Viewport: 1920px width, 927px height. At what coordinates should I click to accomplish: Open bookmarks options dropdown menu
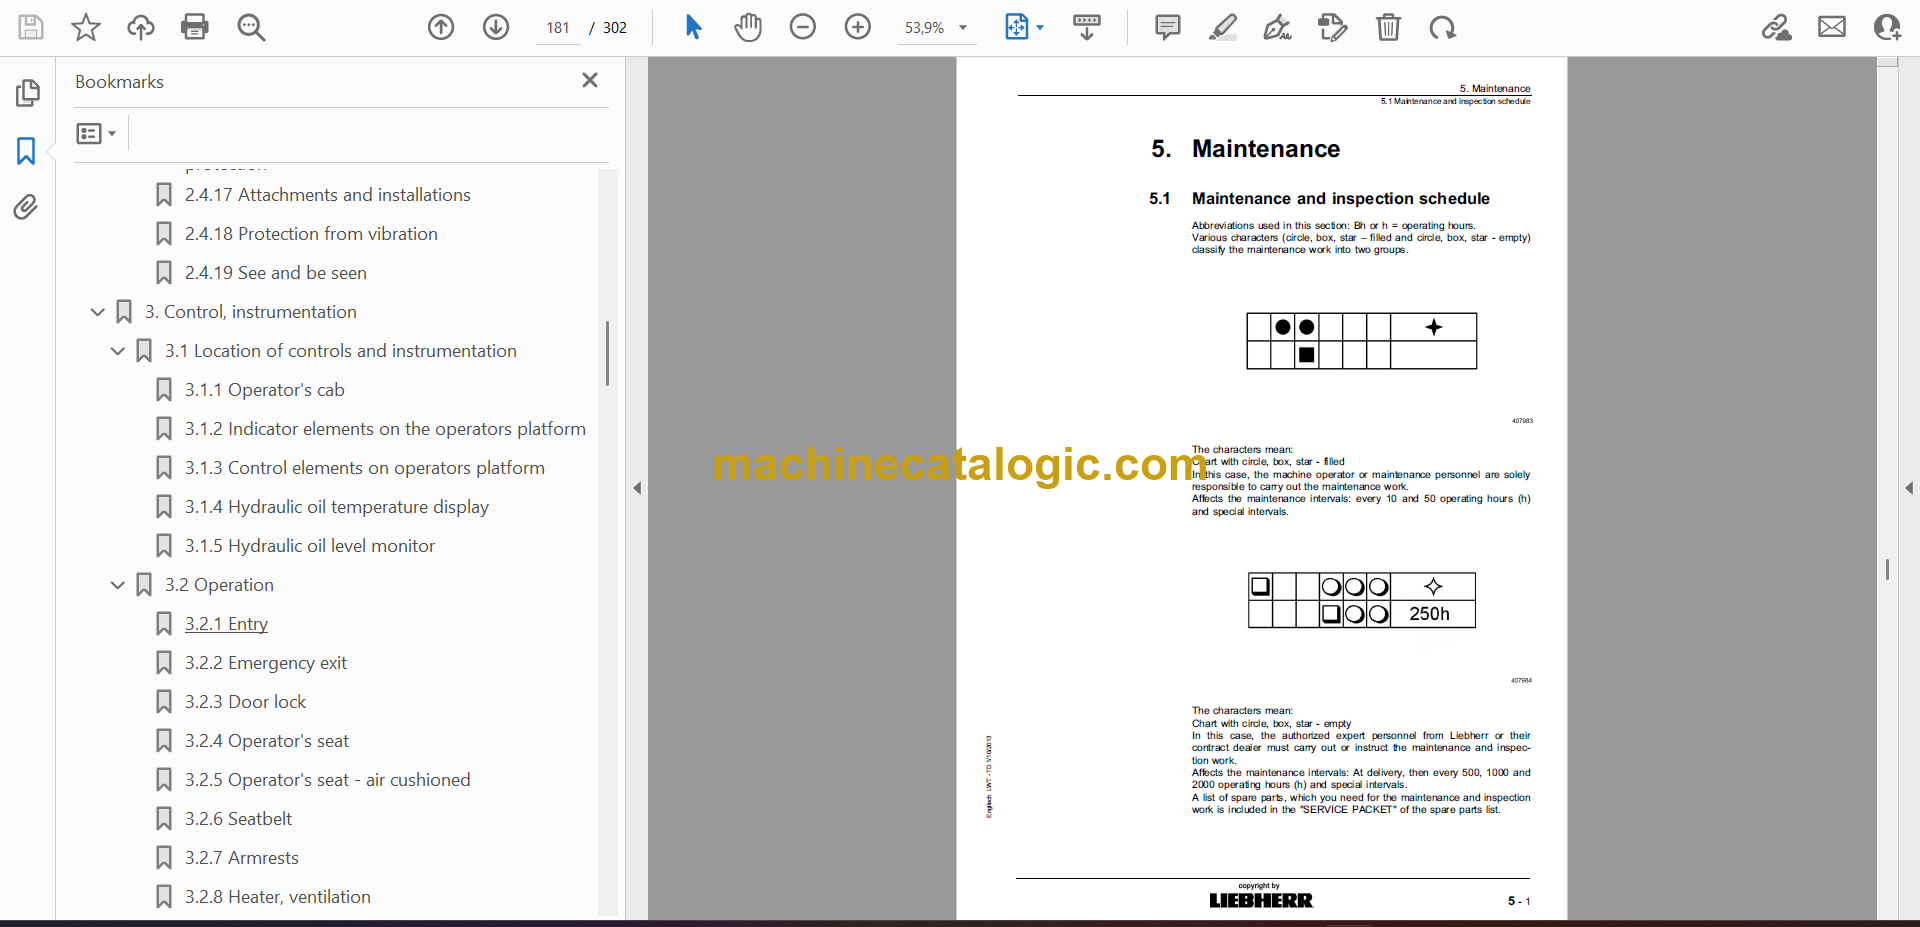click(96, 133)
